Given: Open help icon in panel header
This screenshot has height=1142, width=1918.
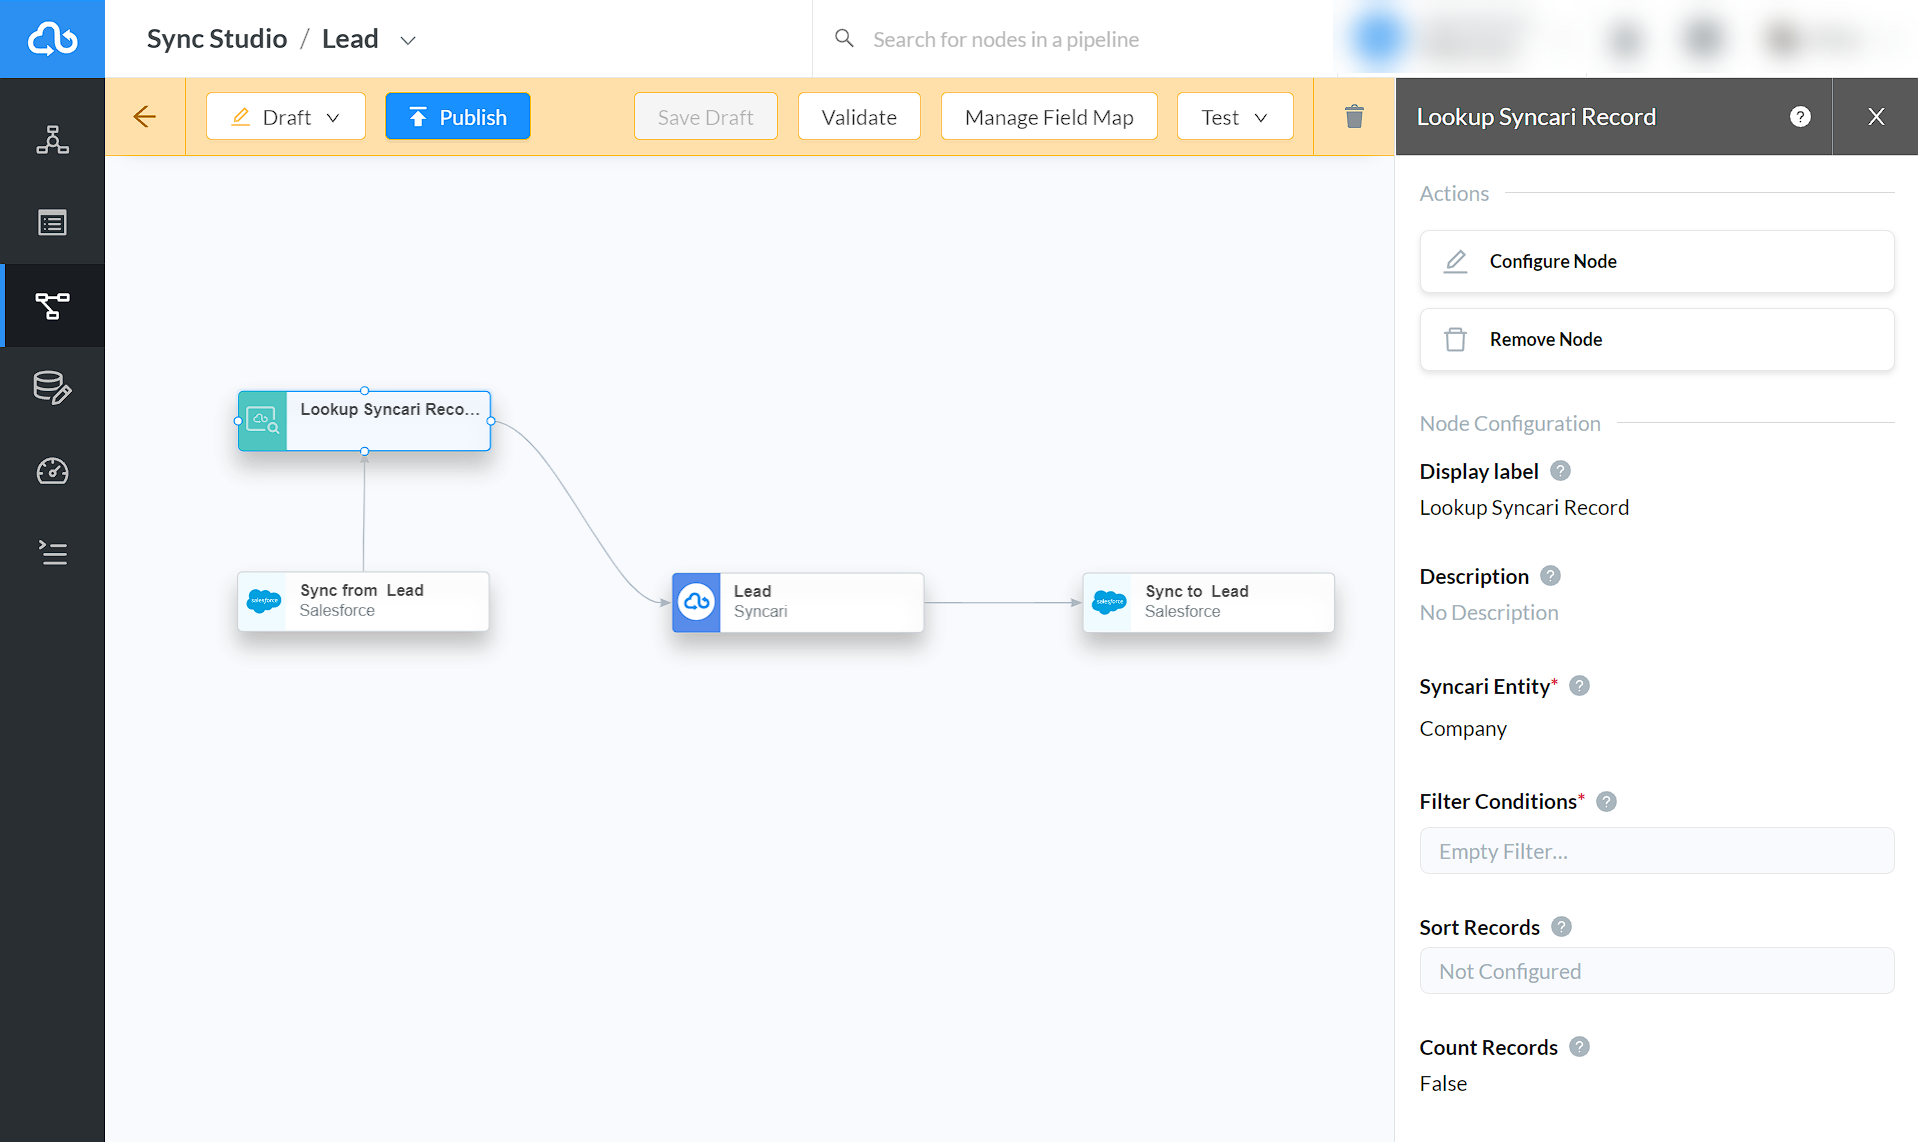Looking at the screenshot, I should click(x=1800, y=117).
